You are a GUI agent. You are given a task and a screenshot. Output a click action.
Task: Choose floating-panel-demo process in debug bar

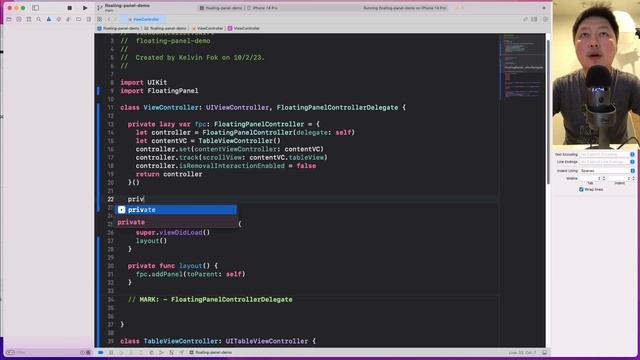pos(211,352)
